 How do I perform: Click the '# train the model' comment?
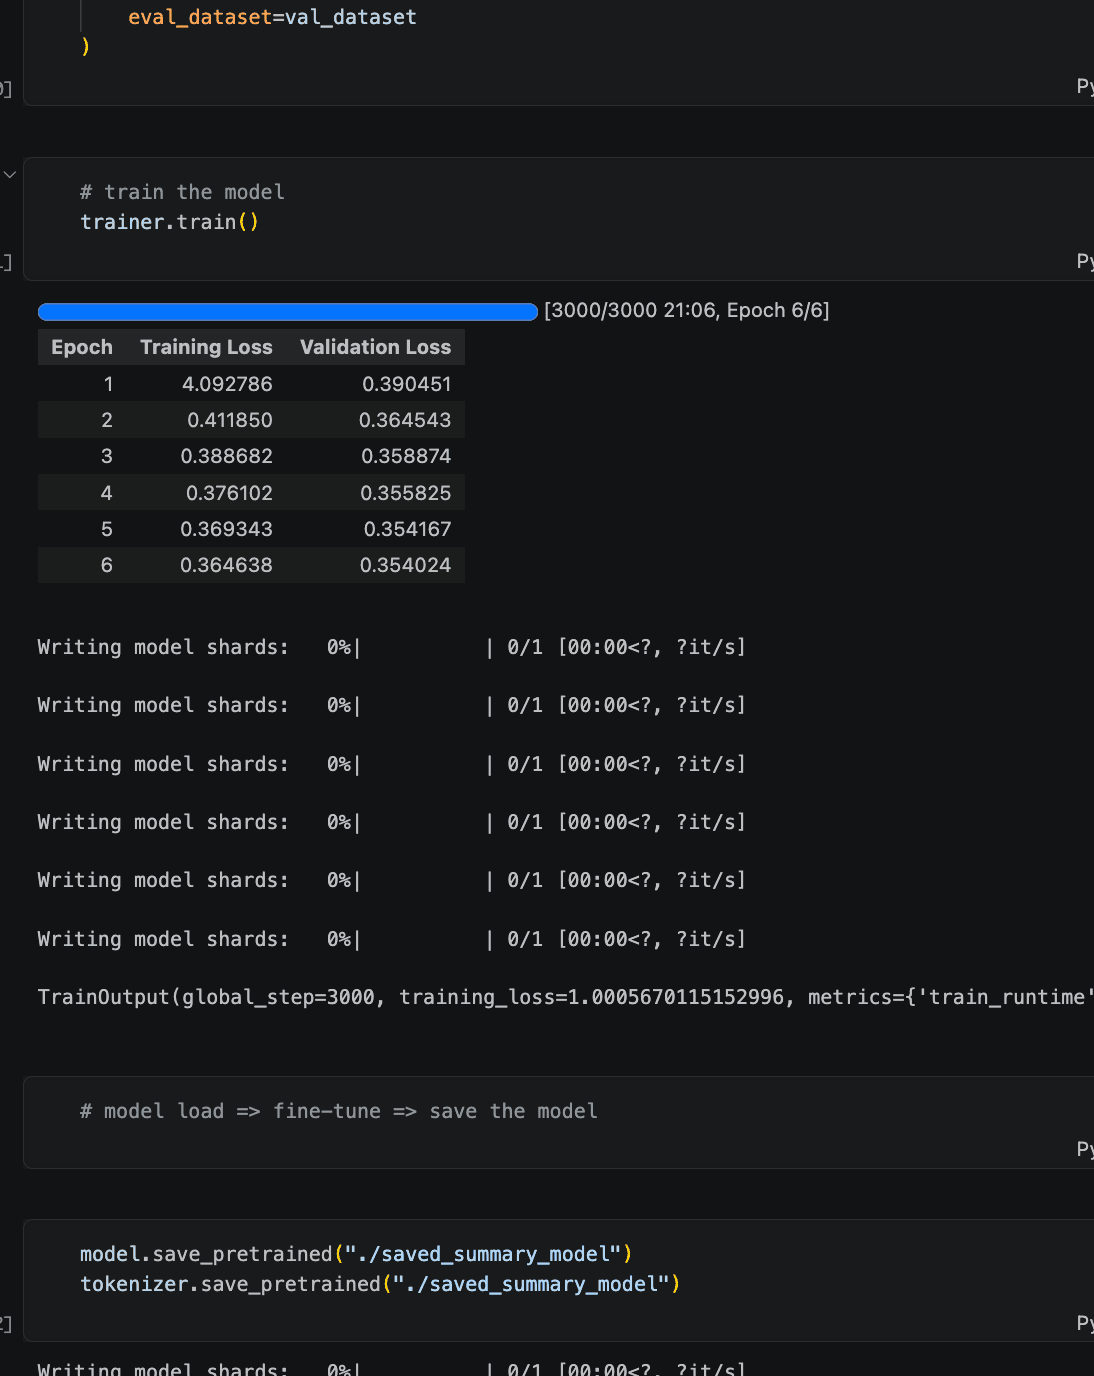pyautogui.click(x=182, y=192)
